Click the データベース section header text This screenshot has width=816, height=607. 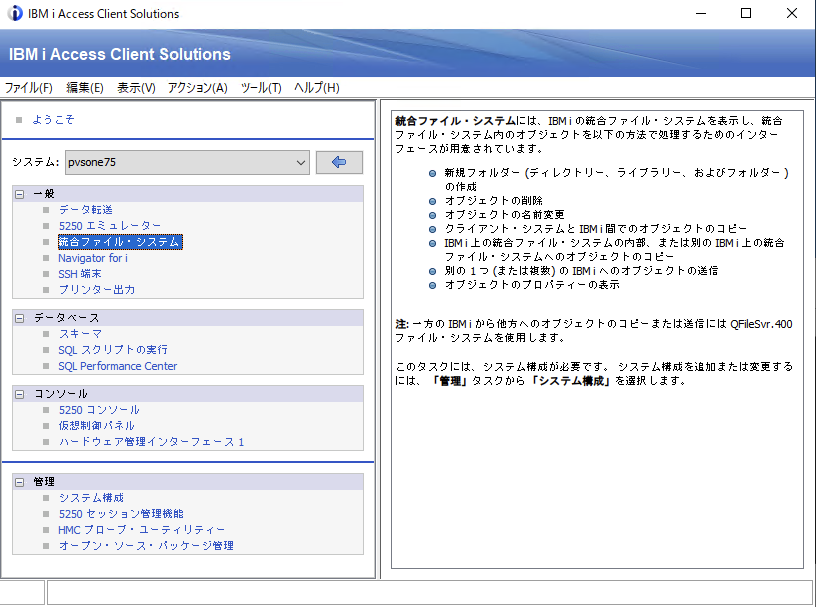[66, 318]
